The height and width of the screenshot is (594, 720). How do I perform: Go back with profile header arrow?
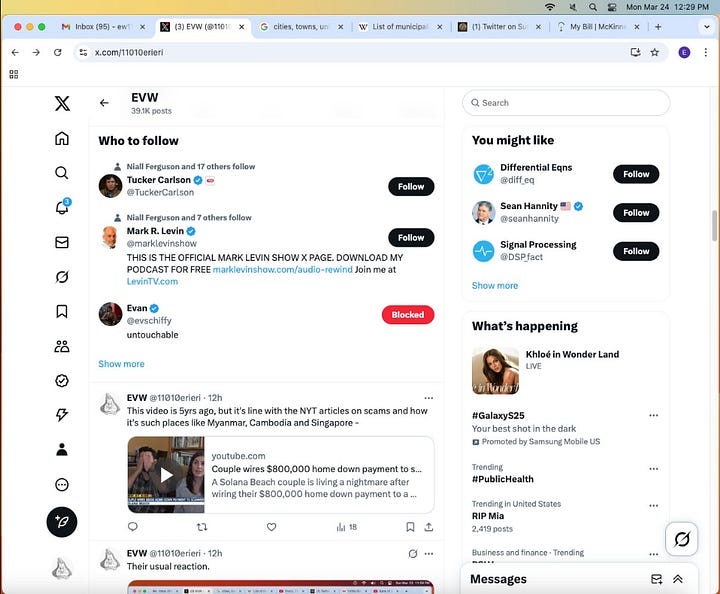[104, 103]
